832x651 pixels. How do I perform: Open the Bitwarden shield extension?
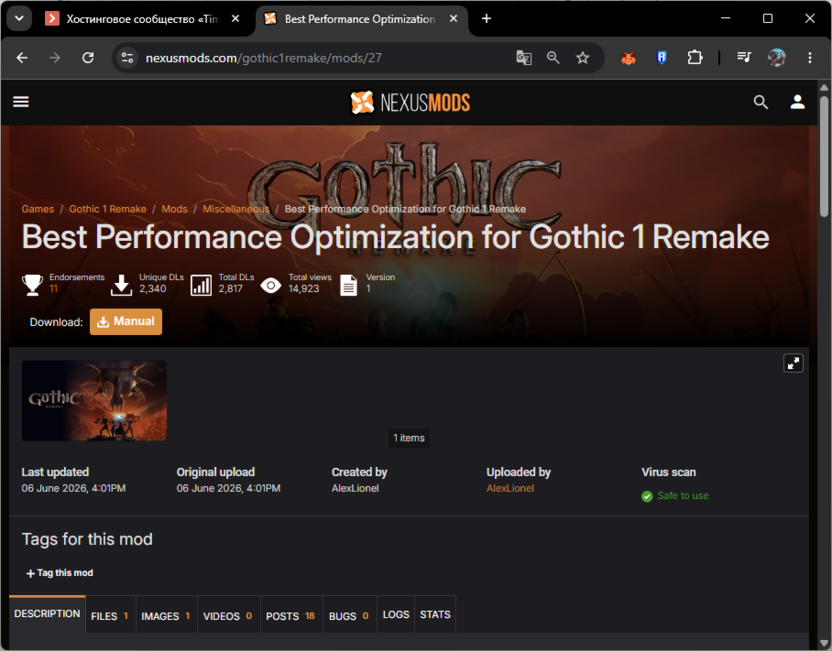pos(661,58)
